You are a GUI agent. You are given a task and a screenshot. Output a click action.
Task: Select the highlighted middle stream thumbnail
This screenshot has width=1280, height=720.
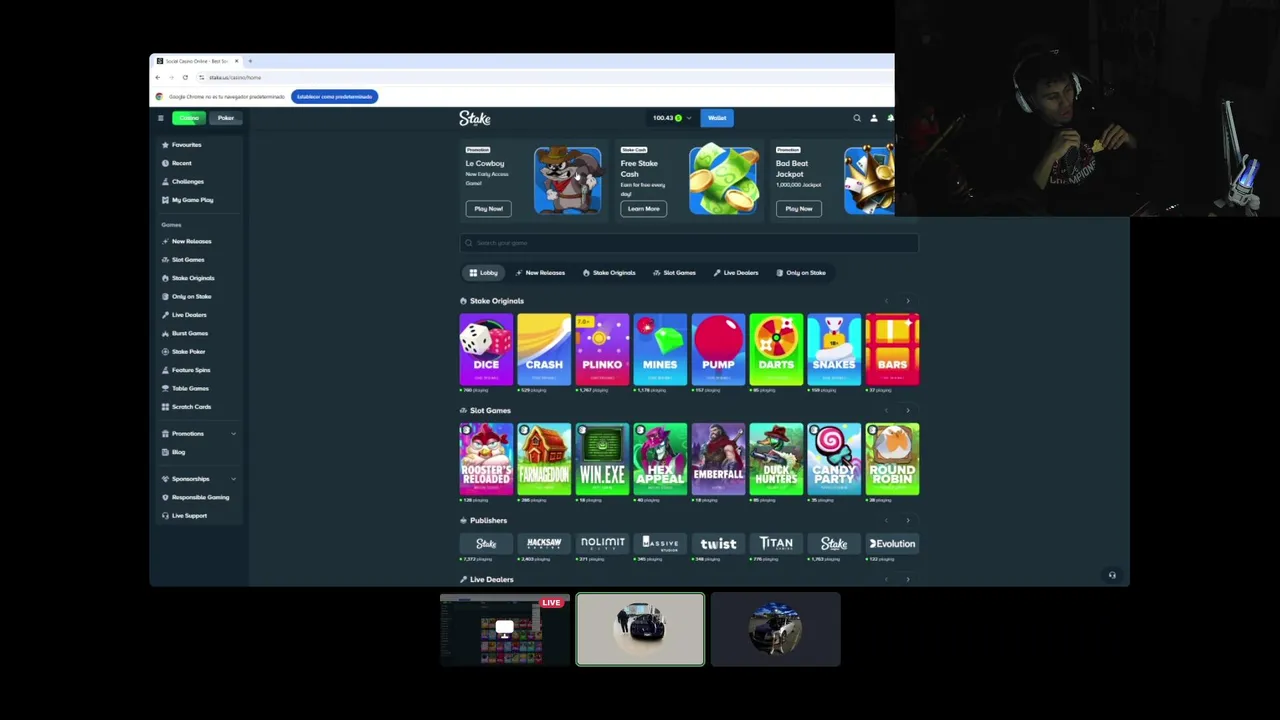(640, 629)
